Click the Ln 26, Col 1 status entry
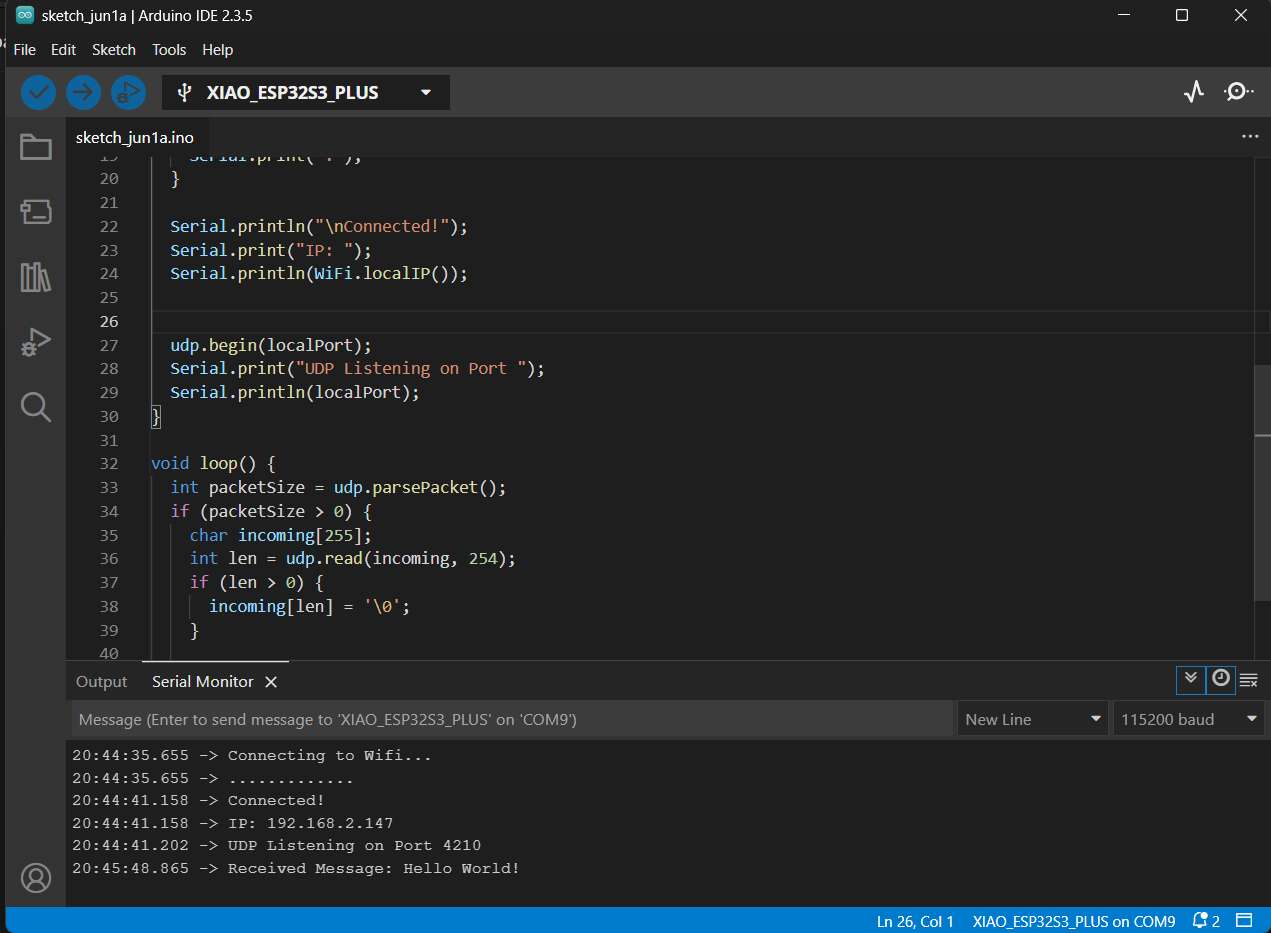1271x933 pixels. pyautogui.click(x=915, y=921)
